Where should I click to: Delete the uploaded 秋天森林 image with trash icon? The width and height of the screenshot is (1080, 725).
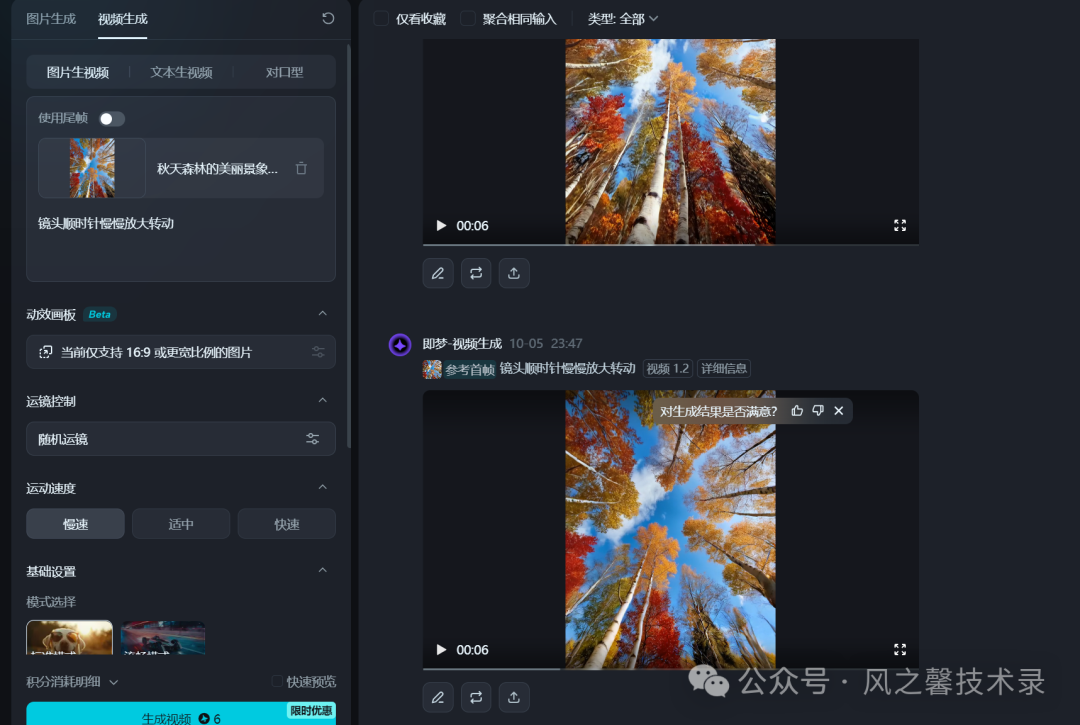[301, 168]
